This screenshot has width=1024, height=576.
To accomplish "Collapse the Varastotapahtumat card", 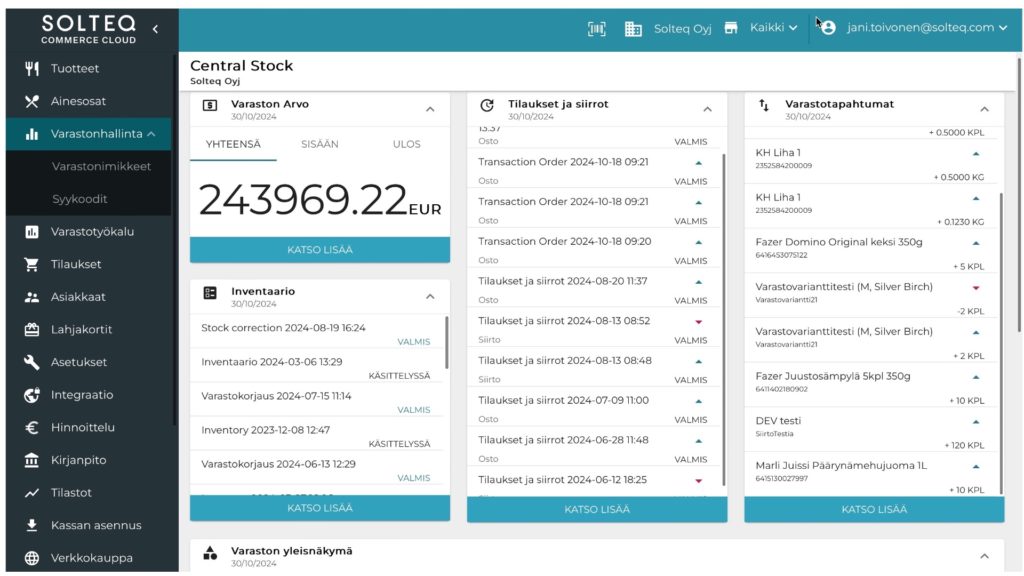I will [984, 109].
